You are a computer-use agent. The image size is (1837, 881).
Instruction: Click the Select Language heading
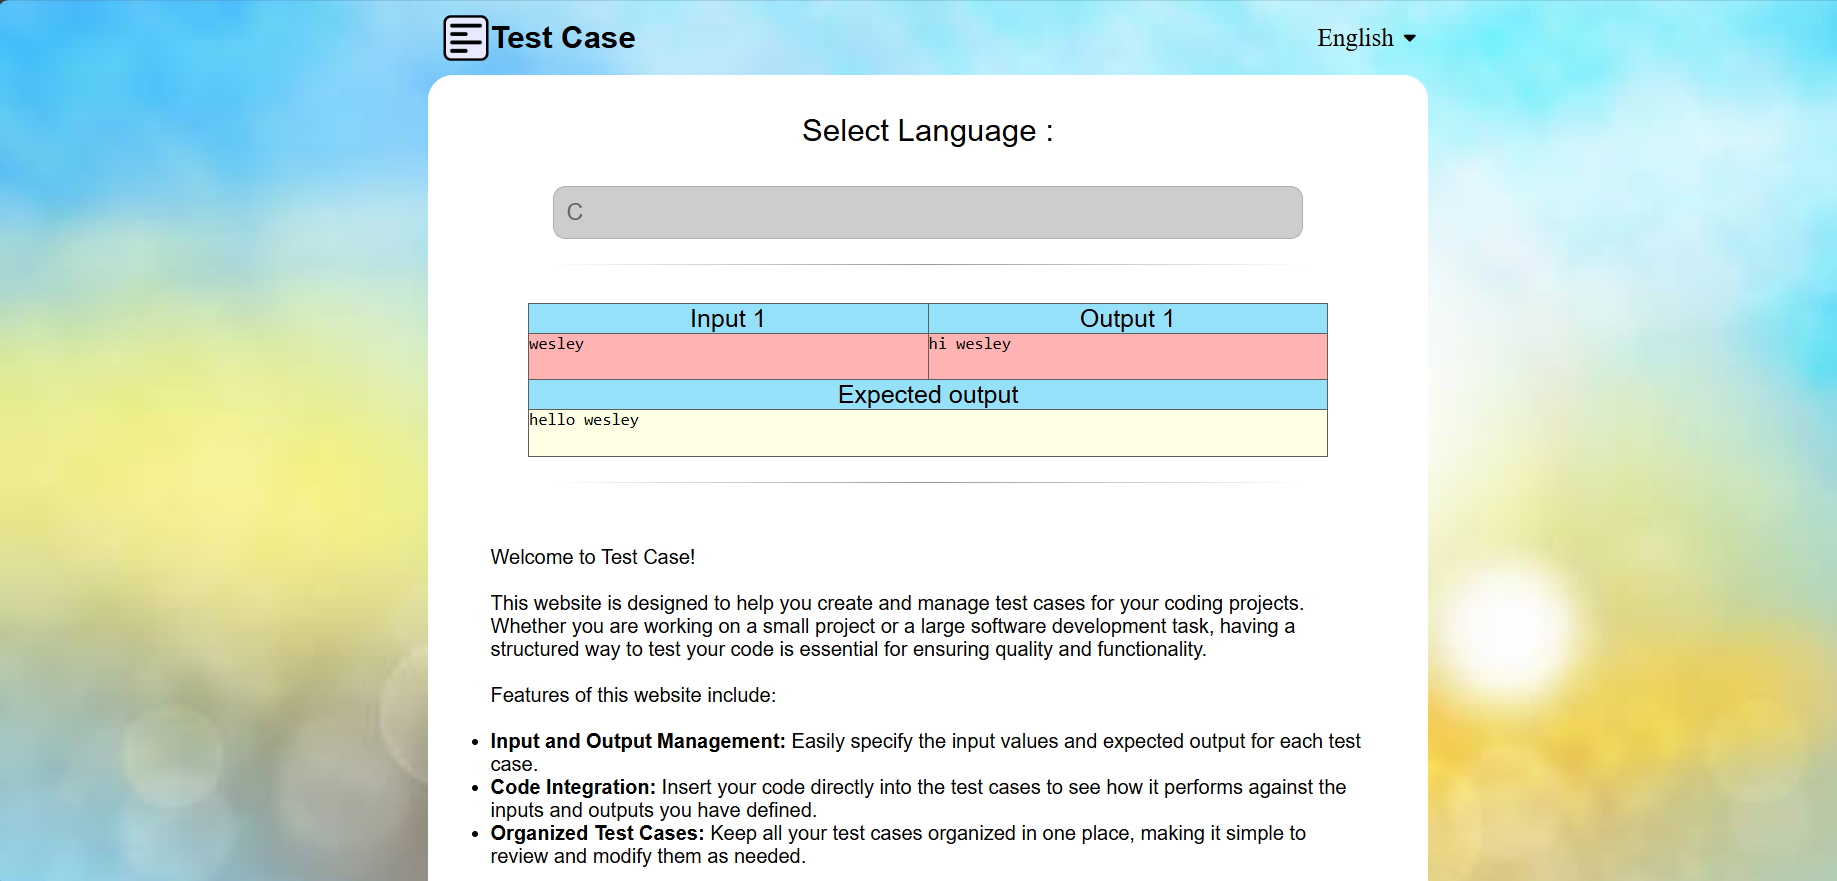coord(927,131)
